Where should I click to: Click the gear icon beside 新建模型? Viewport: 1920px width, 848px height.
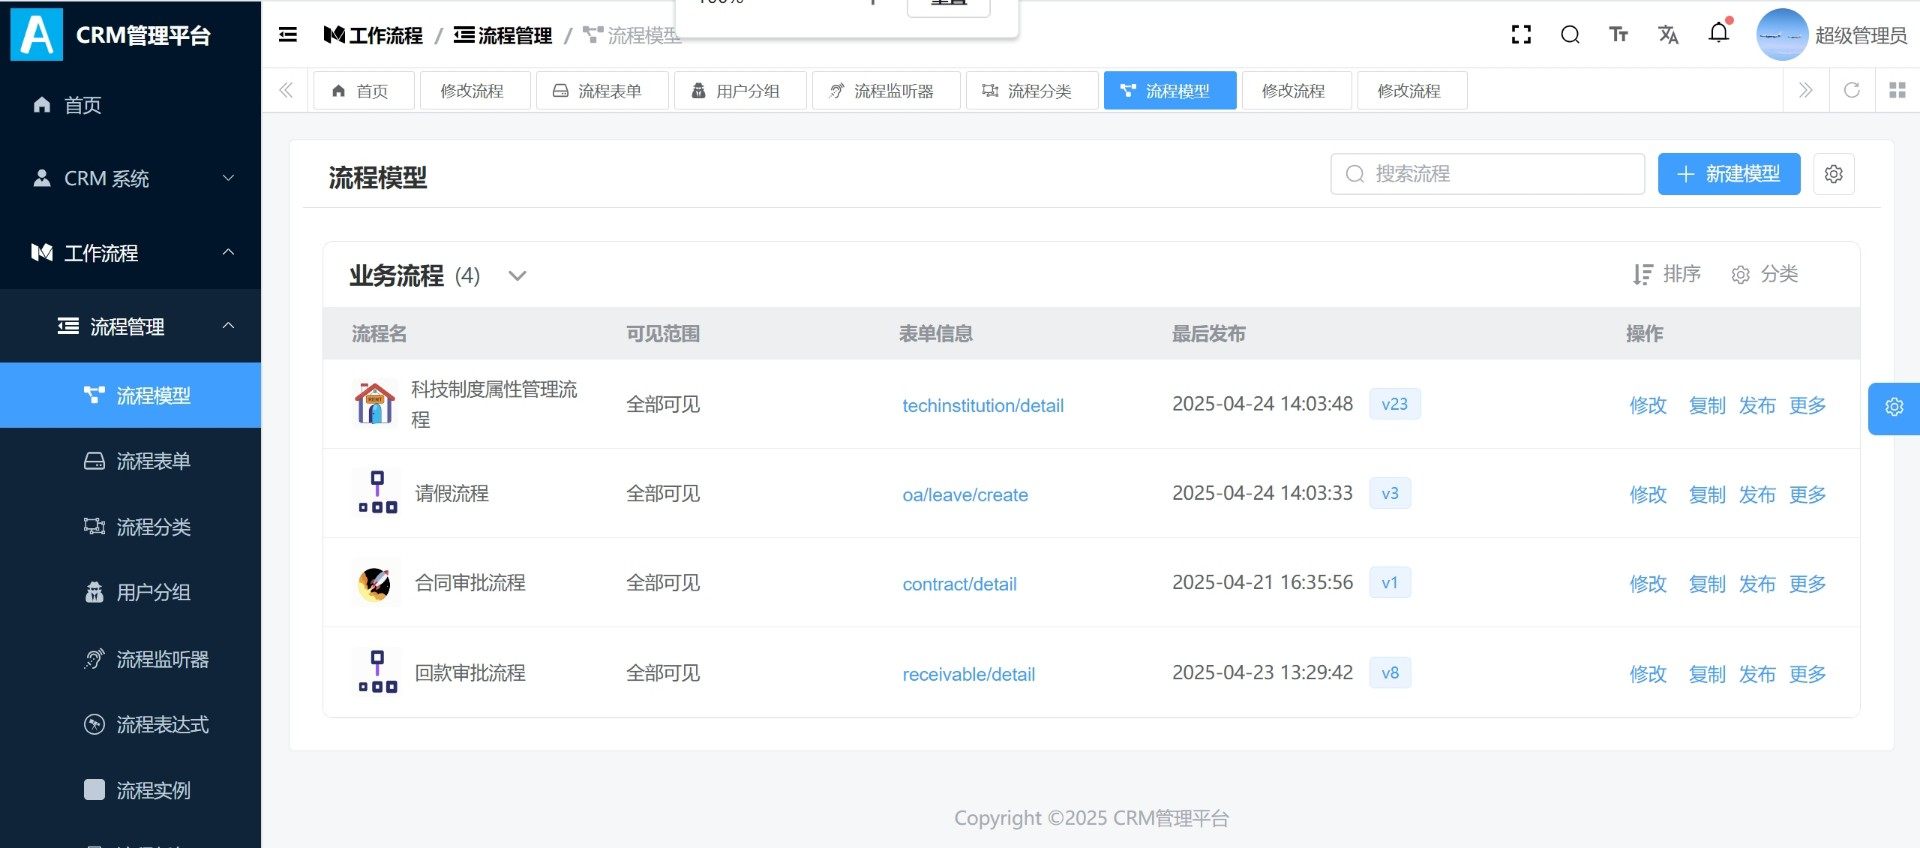click(1833, 174)
